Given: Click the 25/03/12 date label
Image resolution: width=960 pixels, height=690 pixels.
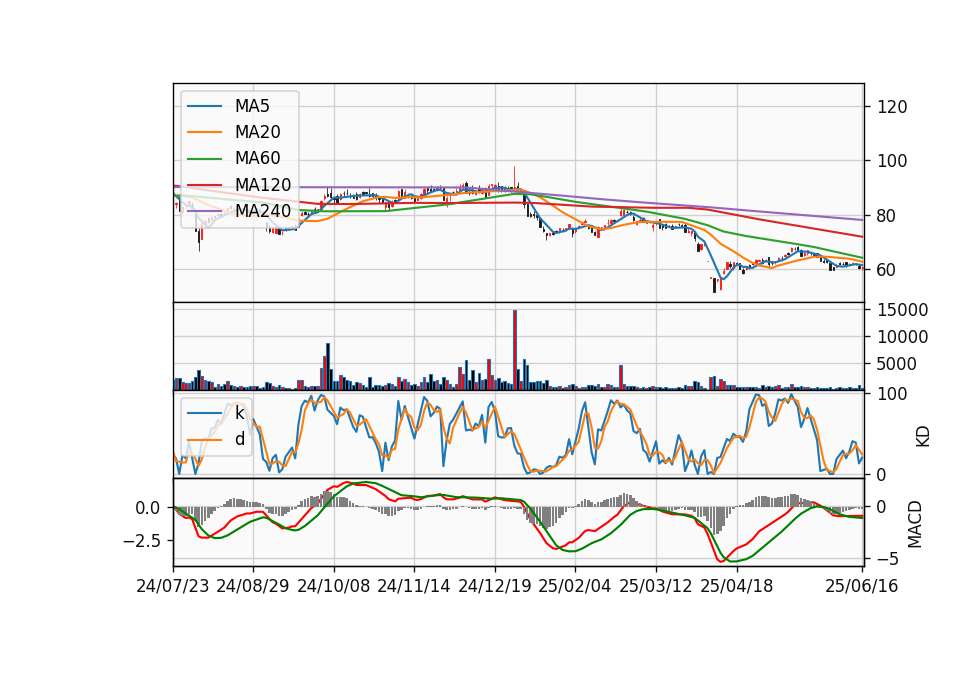Looking at the screenshot, I should (x=656, y=586).
